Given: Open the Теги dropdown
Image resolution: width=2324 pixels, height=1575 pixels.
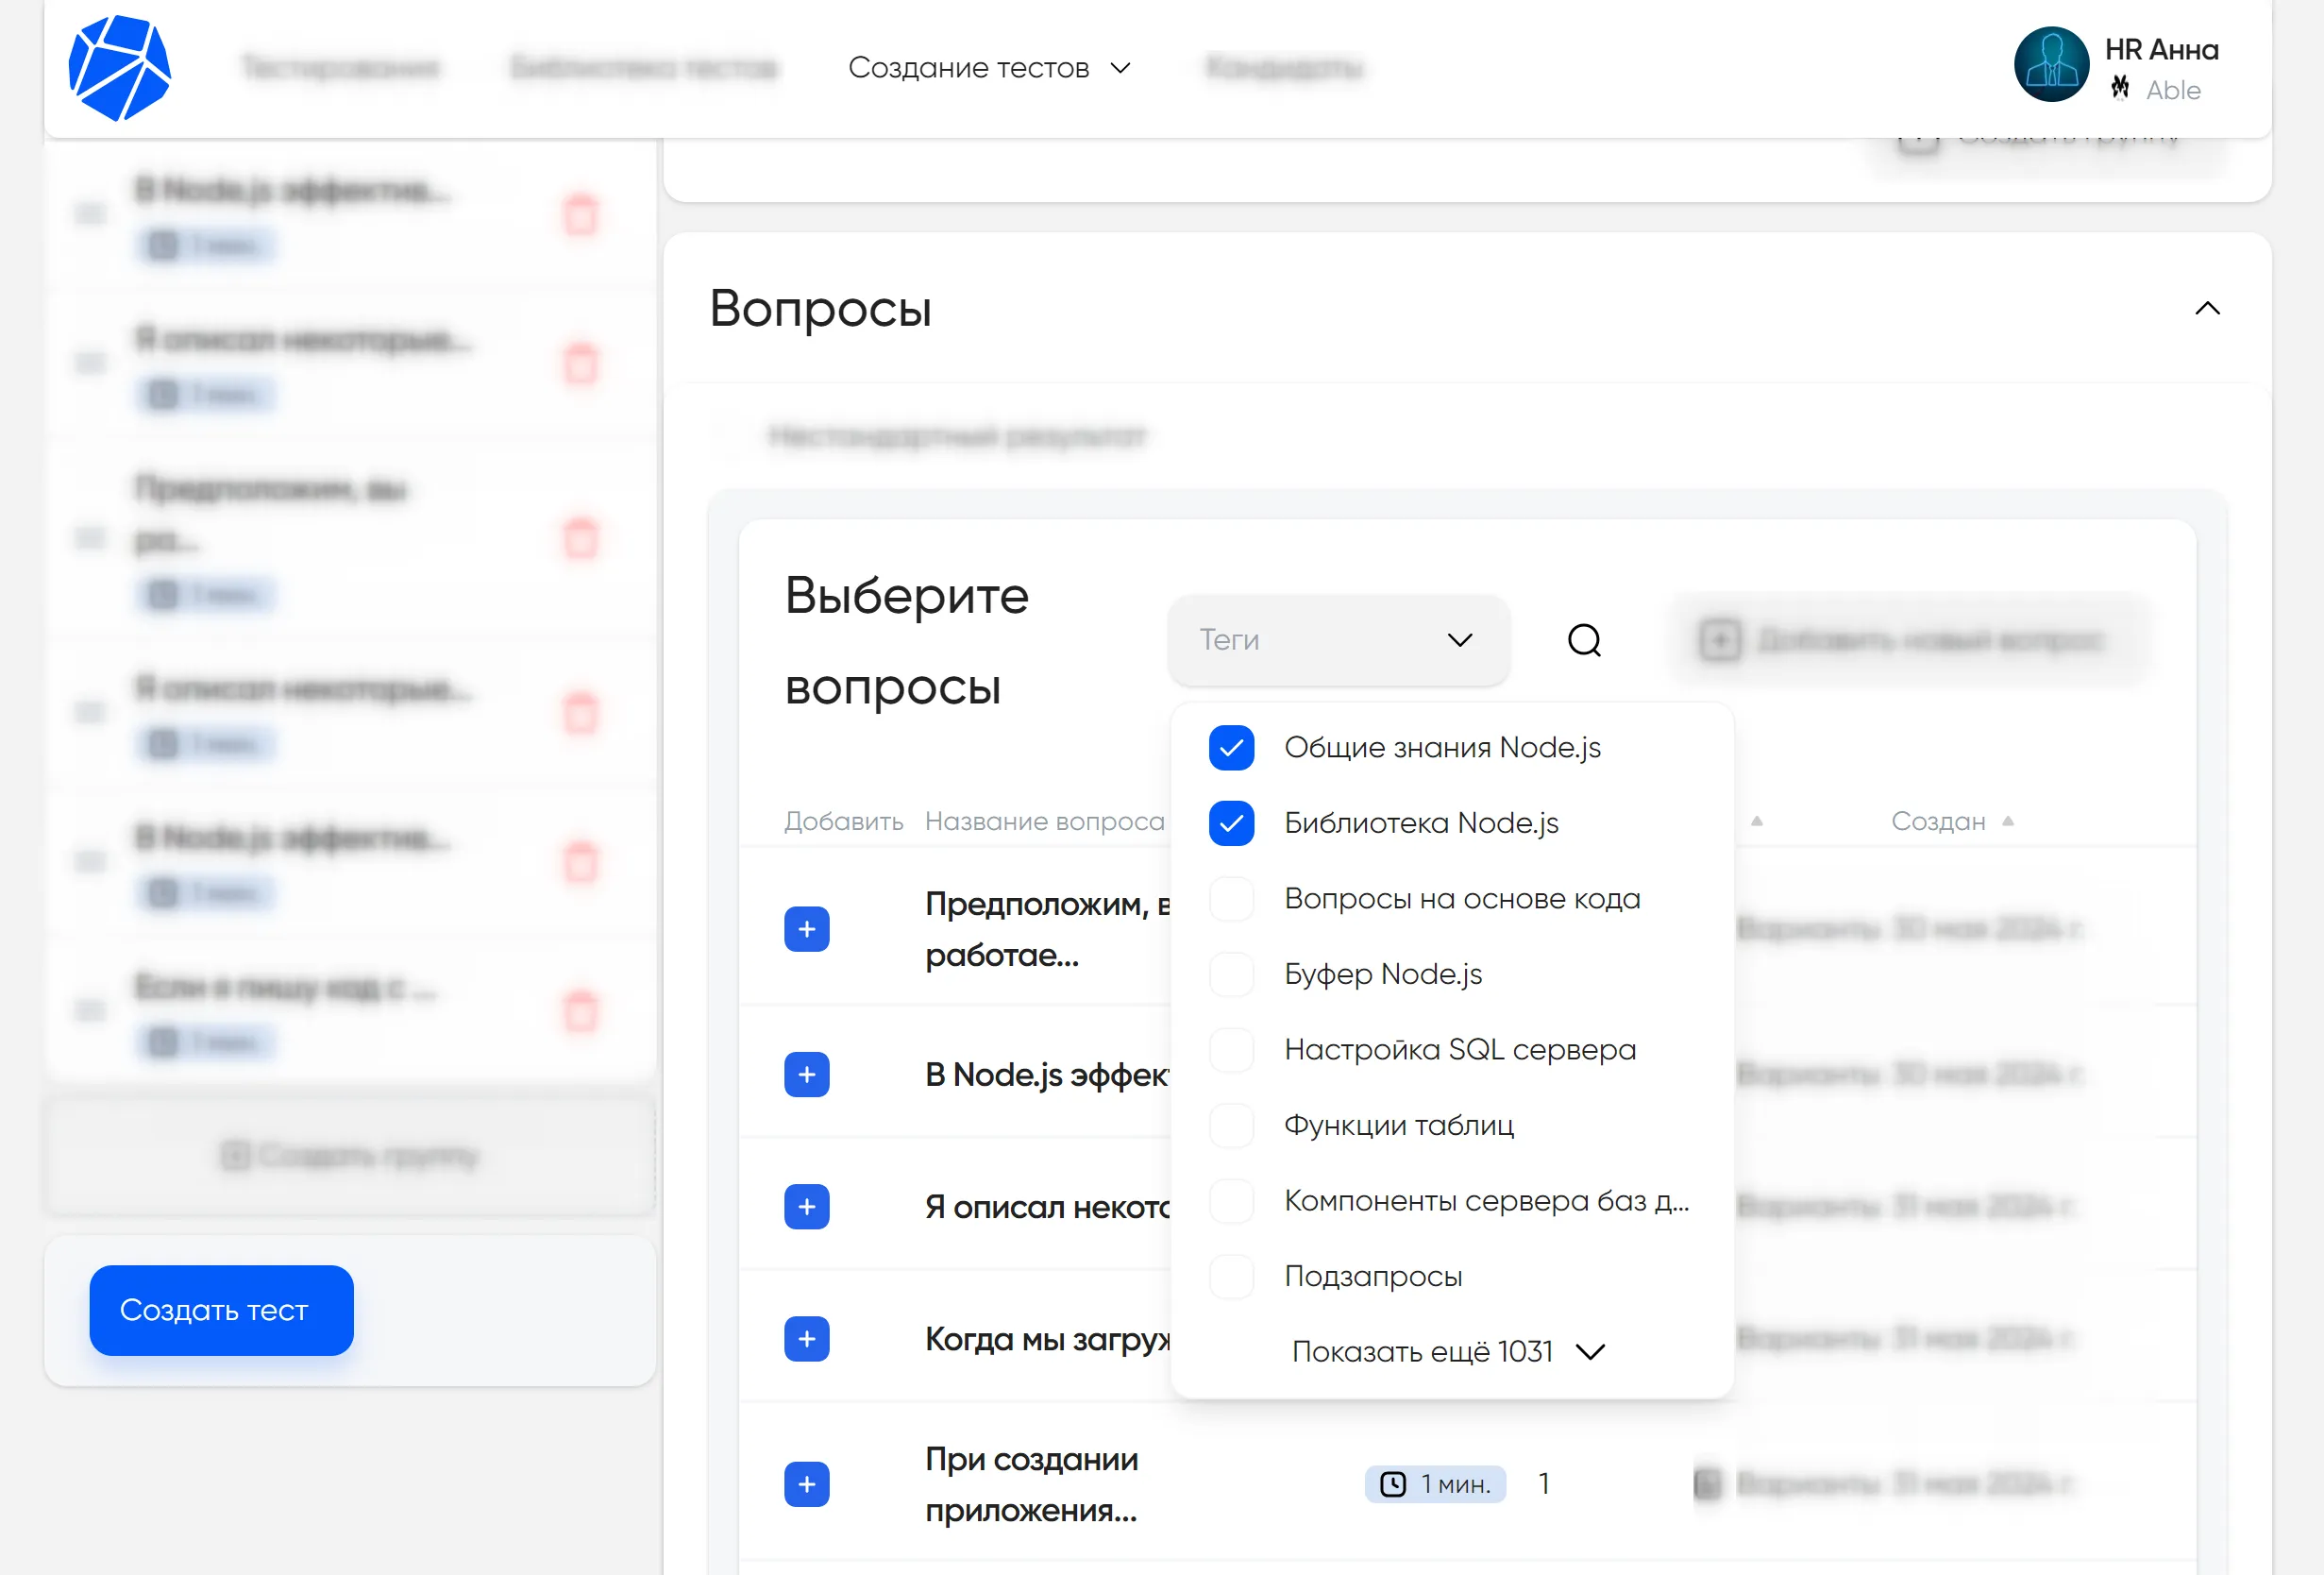Looking at the screenshot, I should click(x=1337, y=640).
